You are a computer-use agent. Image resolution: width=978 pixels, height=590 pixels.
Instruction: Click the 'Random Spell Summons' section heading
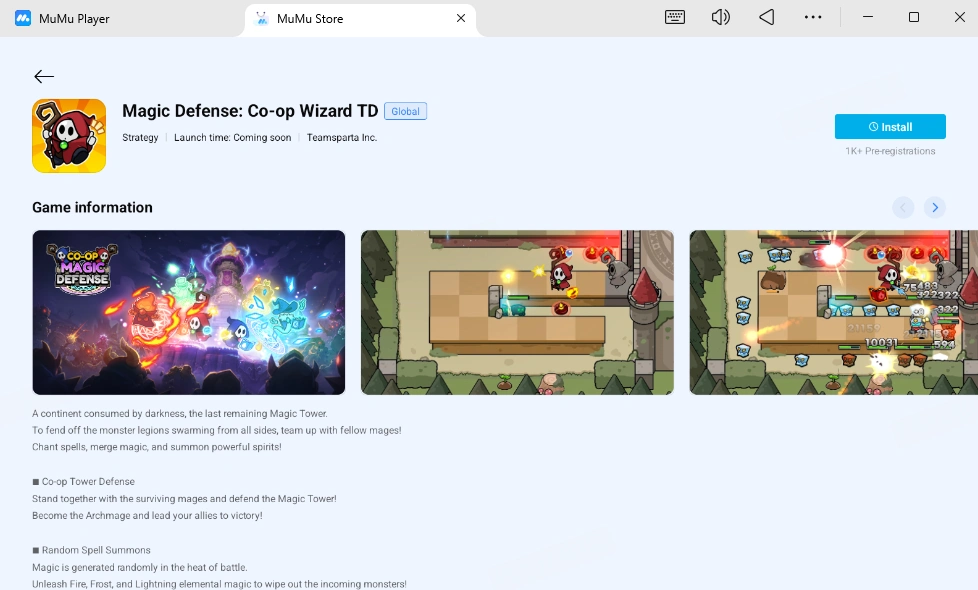click(x=91, y=550)
